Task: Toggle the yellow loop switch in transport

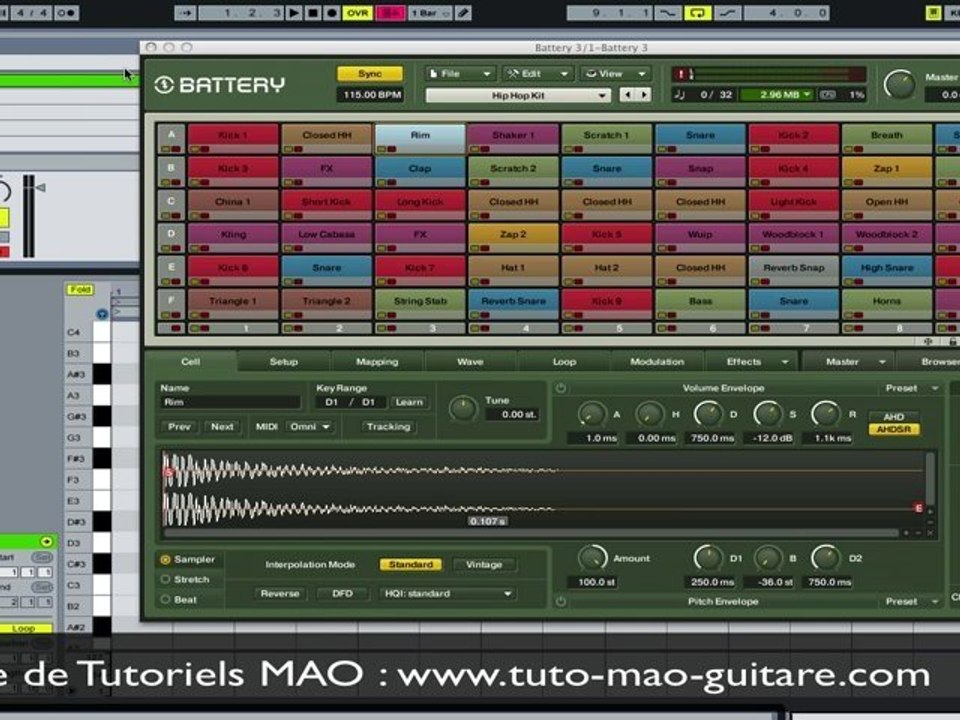Action: pos(697,13)
